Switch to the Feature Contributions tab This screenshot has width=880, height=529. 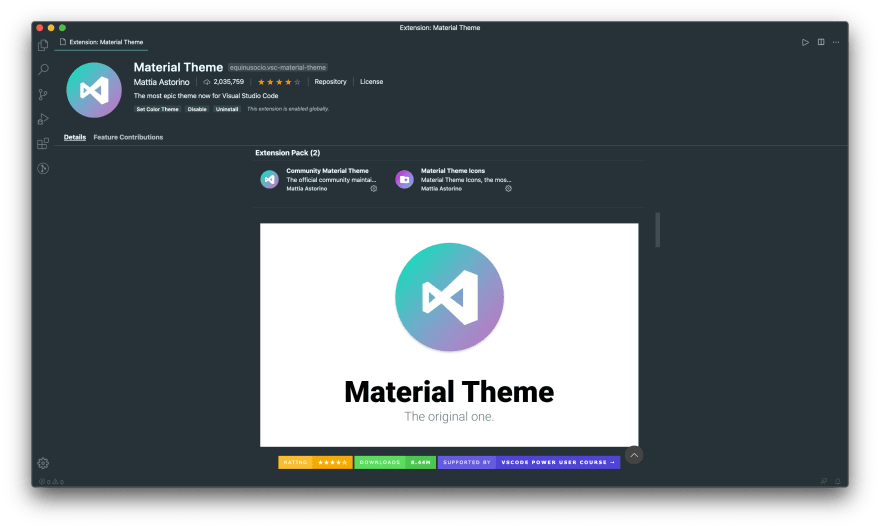[x=128, y=137]
